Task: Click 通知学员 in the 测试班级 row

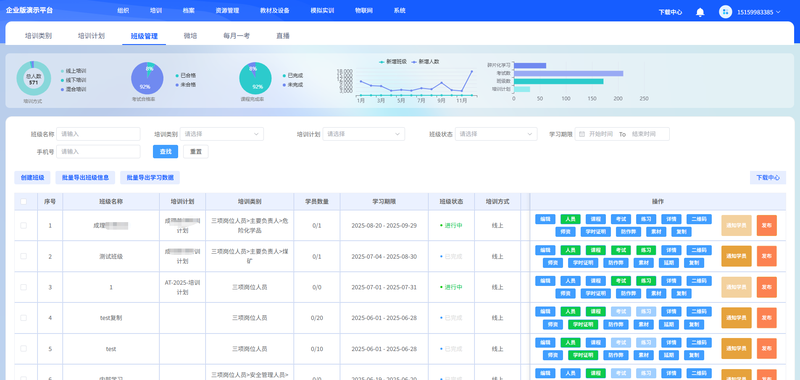Action: [736, 256]
